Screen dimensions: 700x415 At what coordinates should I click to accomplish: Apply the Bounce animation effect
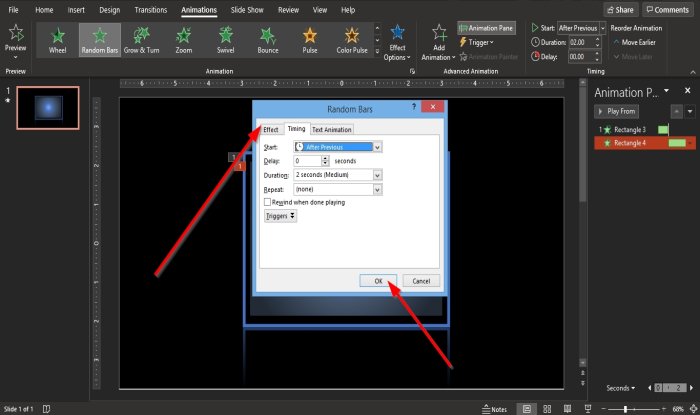pos(267,40)
